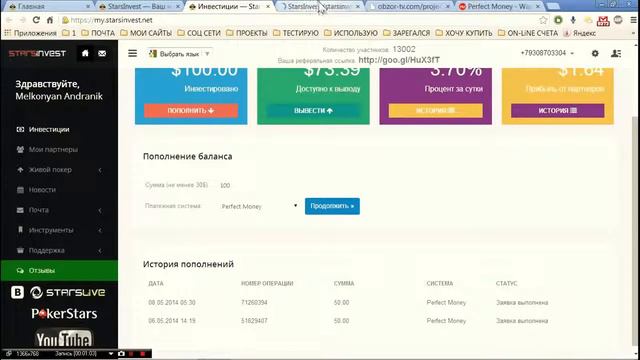Click date 08.05.2014 05:30 in history
This screenshot has width=640, height=360.
pyautogui.click(x=172, y=302)
